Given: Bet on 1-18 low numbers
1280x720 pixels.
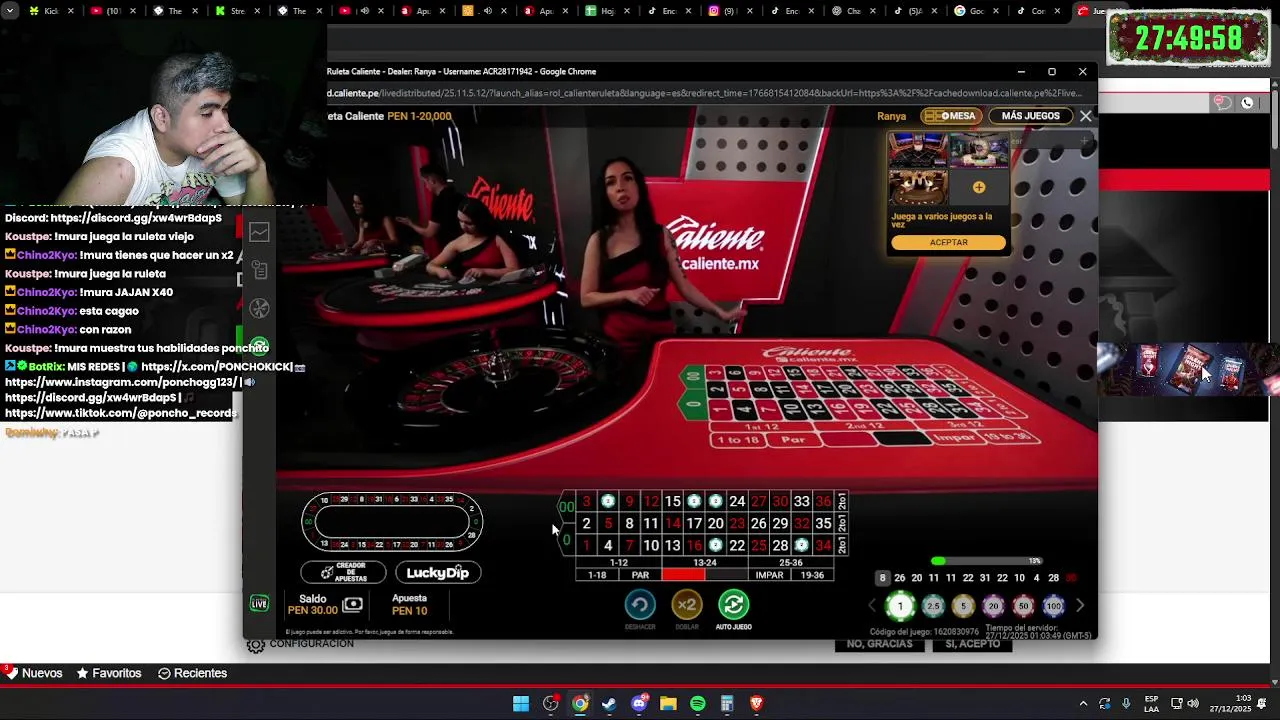Looking at the screenshot, I should tap(597, 575).
